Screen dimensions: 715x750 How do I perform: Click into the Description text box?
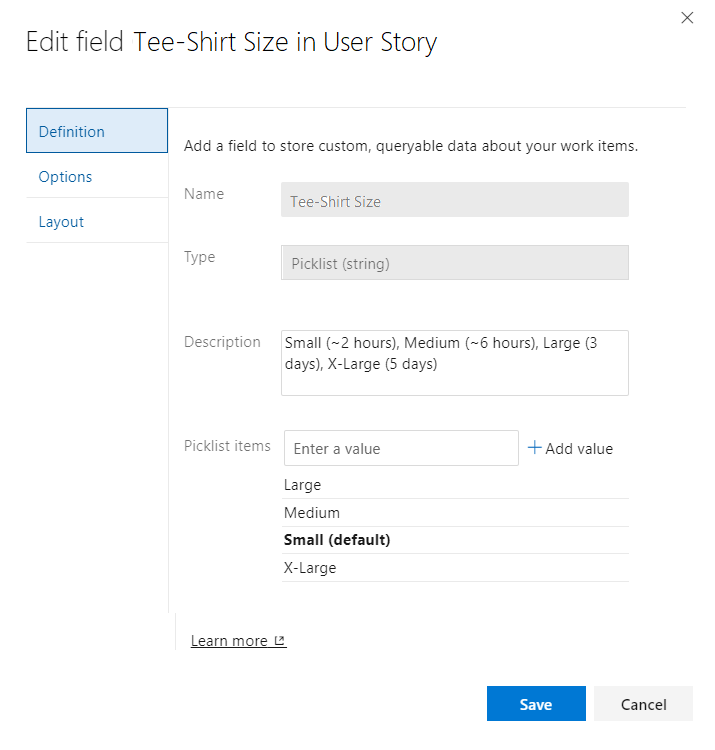(454, 363)
